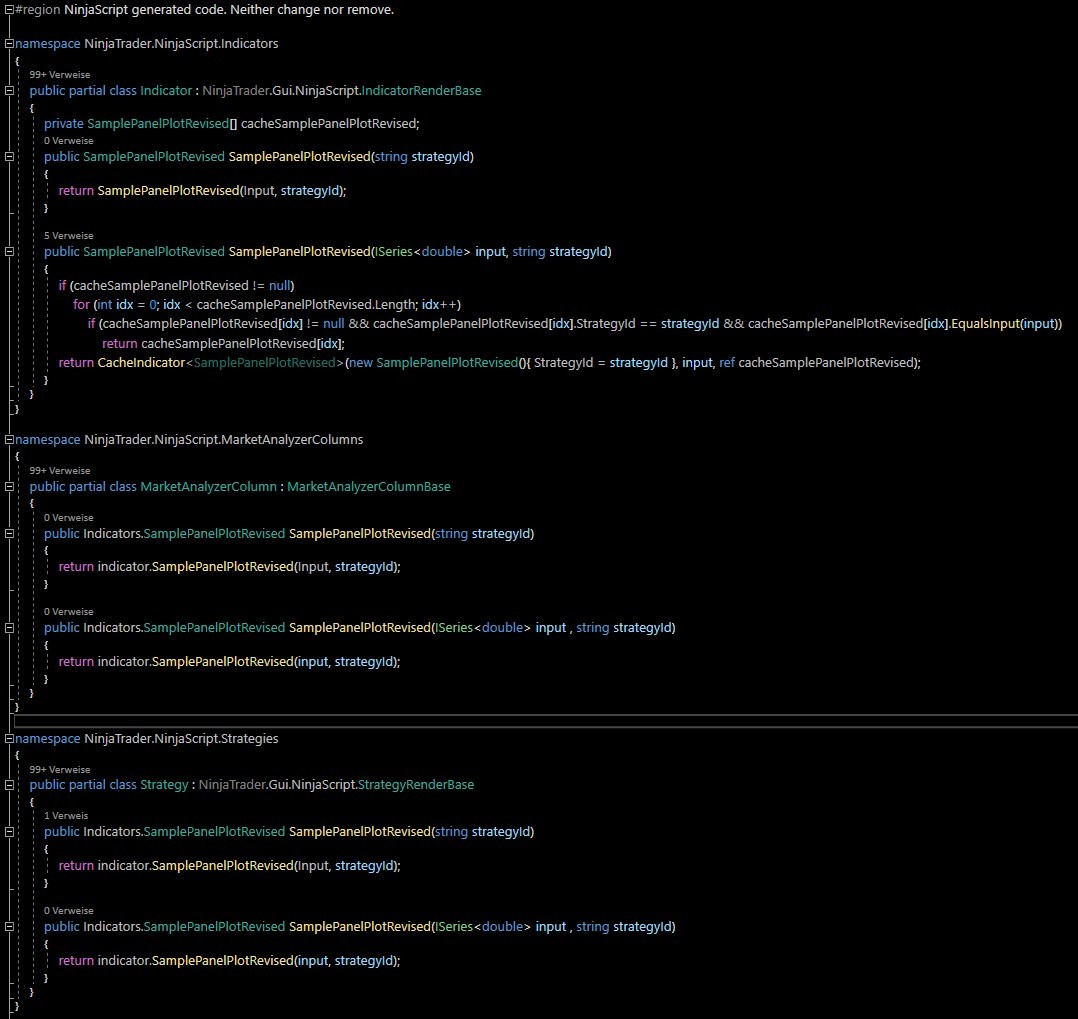
Task: Click the '{ StrategyId = strategyId }' object initializer
Action: 602,362
